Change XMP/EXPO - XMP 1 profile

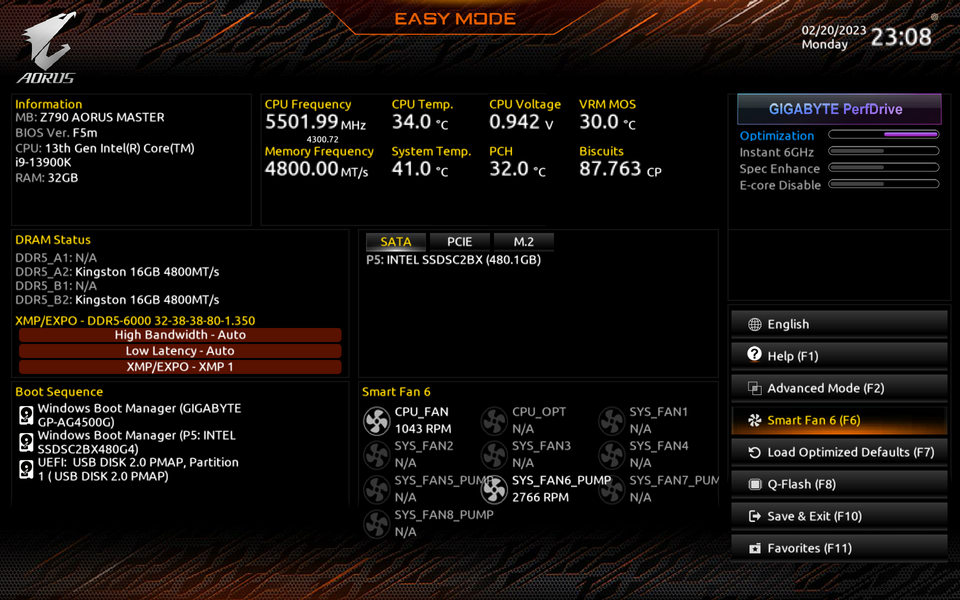180,367
